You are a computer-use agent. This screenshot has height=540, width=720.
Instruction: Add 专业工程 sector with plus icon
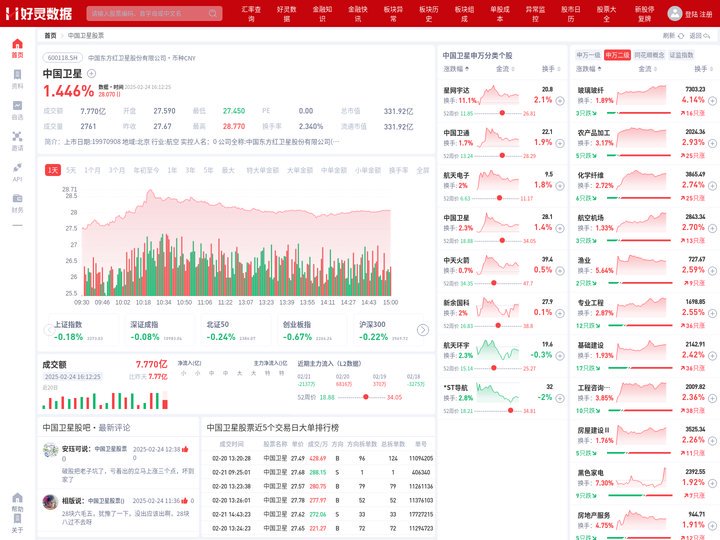pos(712,313)
